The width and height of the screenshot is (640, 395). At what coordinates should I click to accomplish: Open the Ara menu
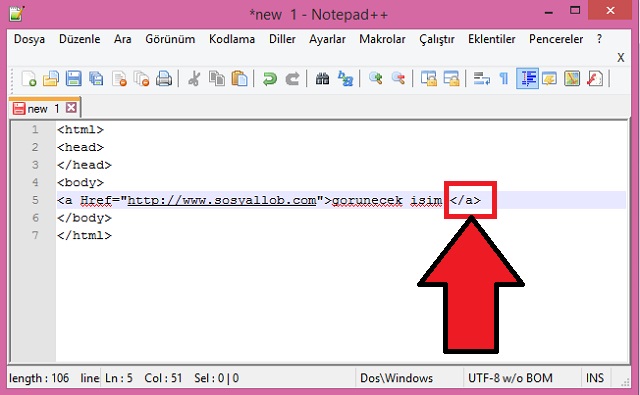[x=122, y=39]
